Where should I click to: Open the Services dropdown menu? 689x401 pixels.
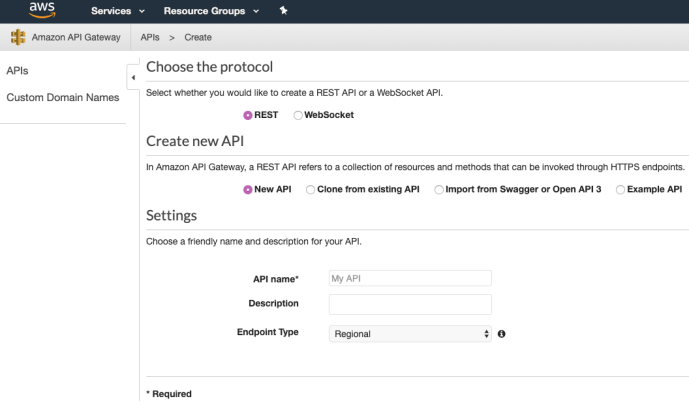pyautogui.click(x=118, y=11)
